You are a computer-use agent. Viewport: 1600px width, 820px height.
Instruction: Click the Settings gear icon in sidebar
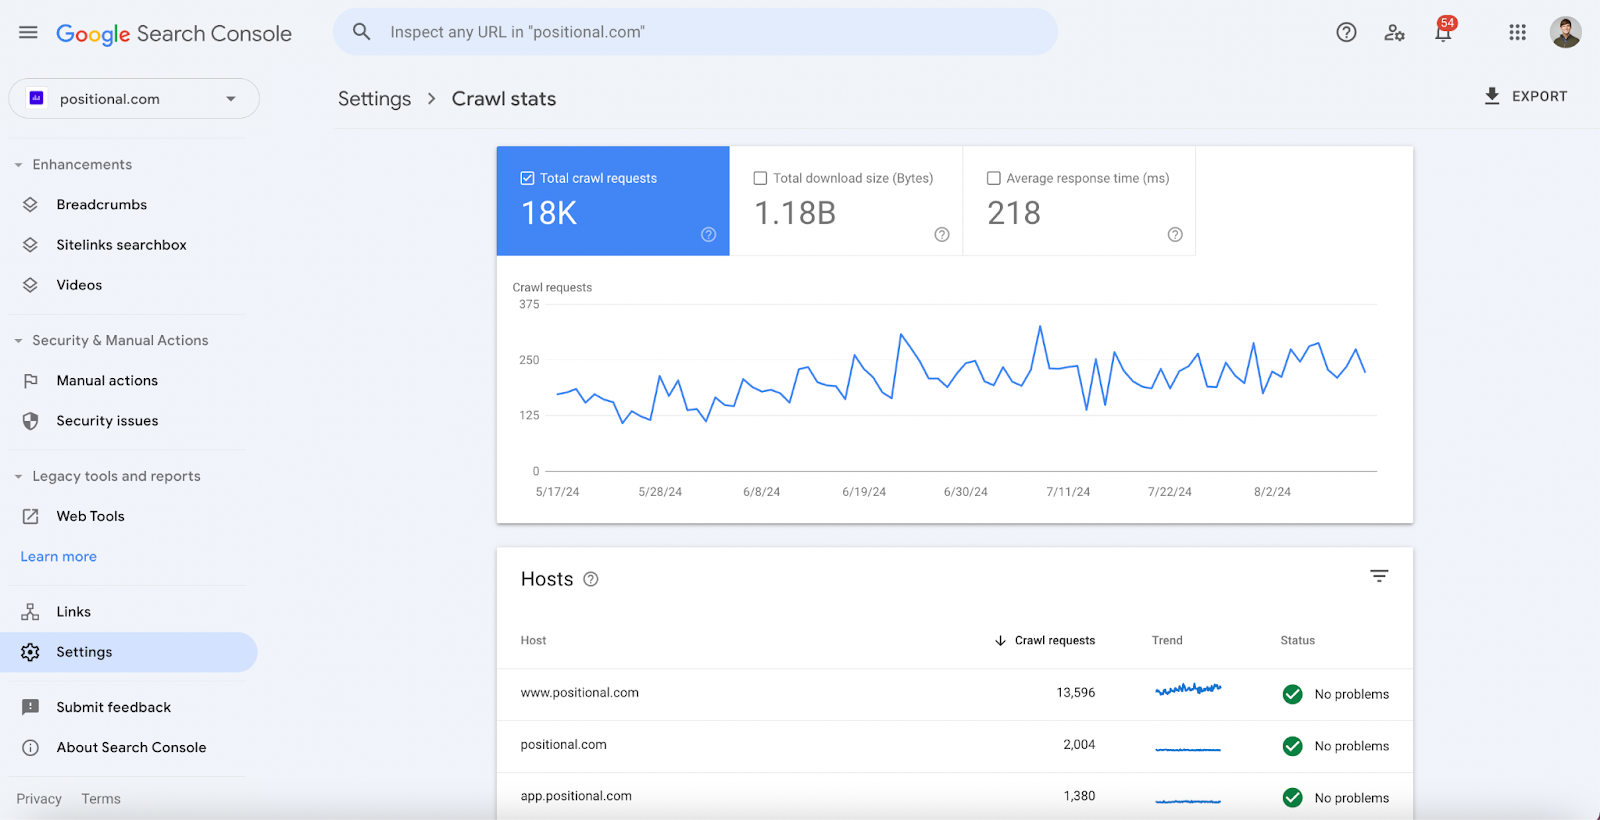point(30,652)
